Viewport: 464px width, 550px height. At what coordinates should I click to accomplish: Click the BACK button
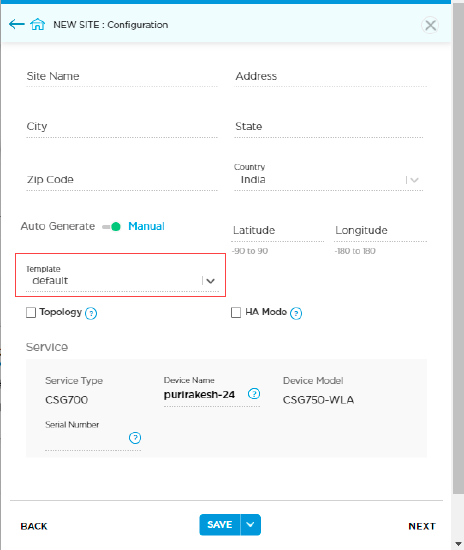click(34, 526)
